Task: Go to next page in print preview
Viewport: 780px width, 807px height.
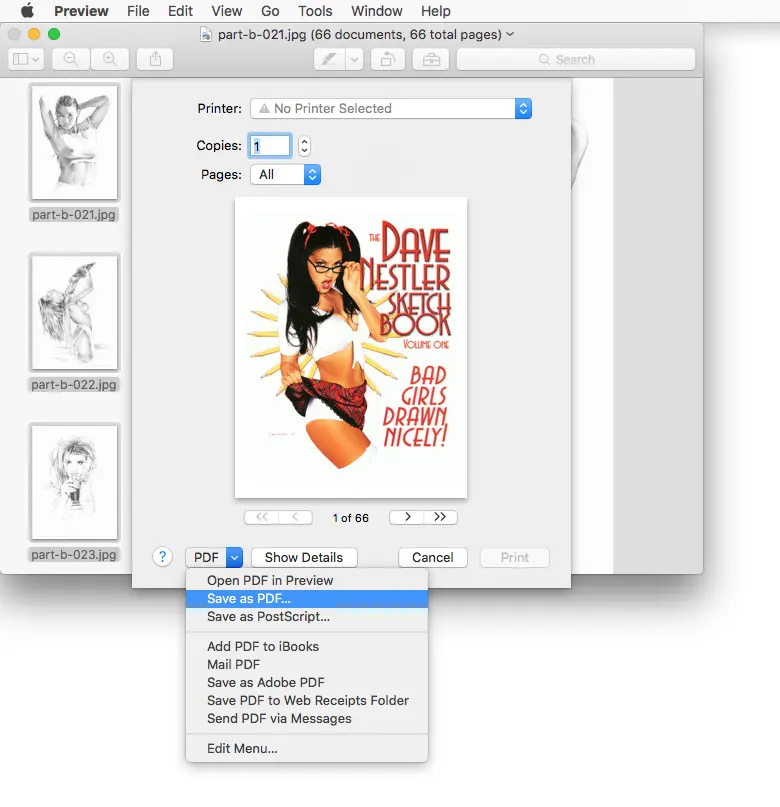Action: coord(406,517)
